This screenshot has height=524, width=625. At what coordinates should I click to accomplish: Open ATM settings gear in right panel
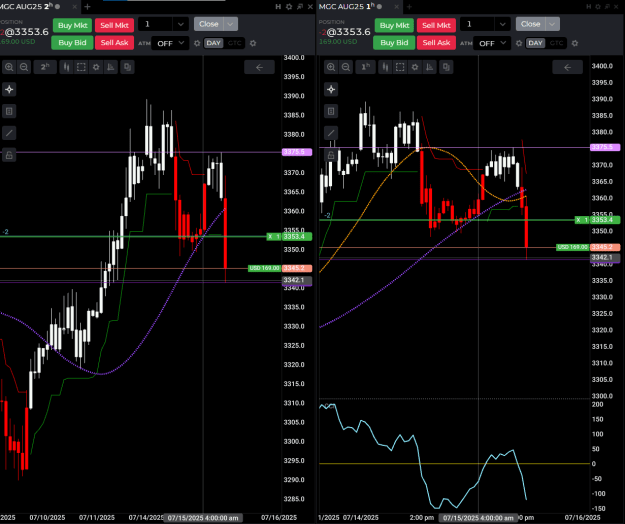click(519, 43)
